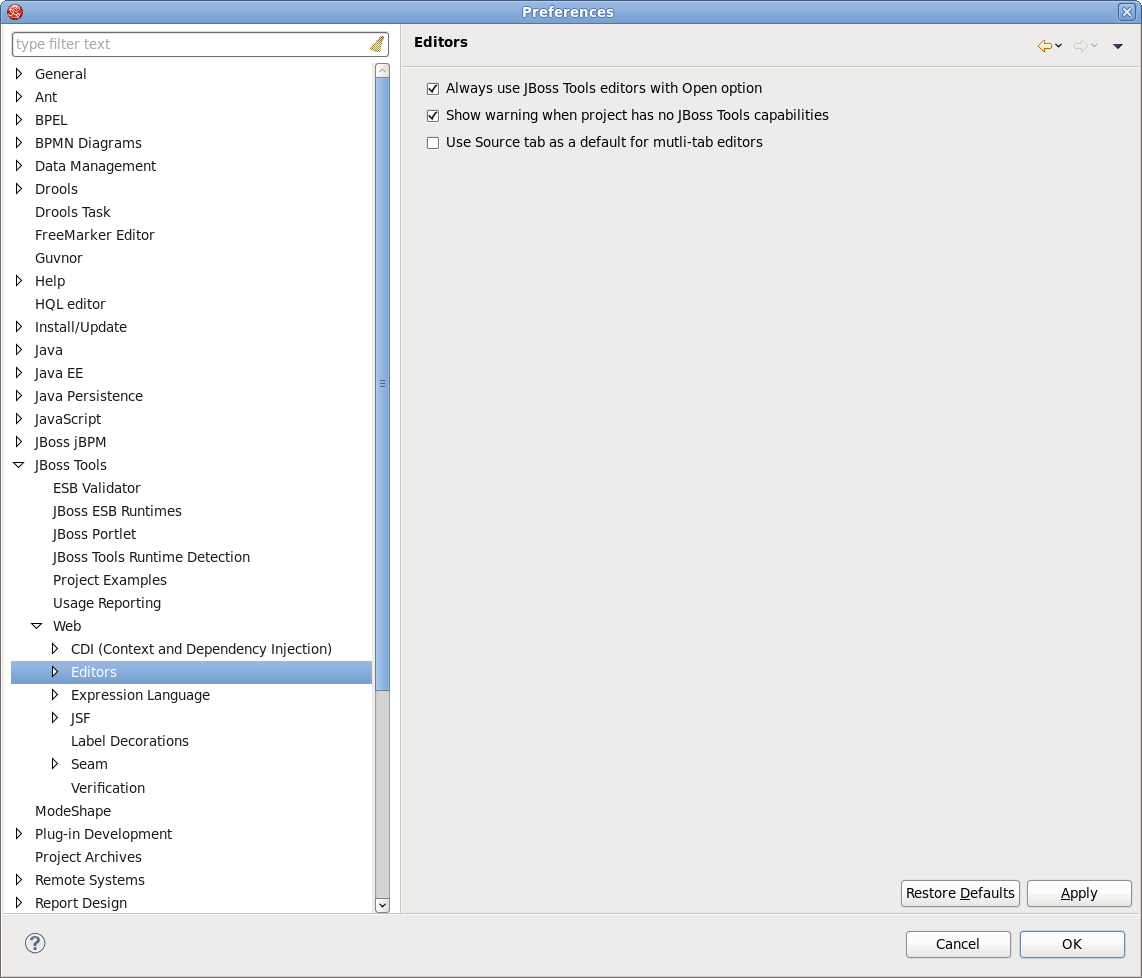This screenshot has height=978, width=1142.
Task: Open the back history dropdown arrow
Action: [x=1059, y=46]
